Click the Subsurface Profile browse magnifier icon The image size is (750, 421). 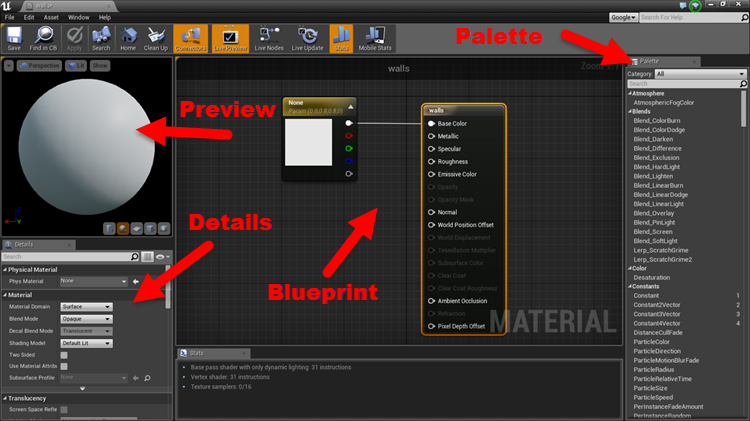coord(147,378)
